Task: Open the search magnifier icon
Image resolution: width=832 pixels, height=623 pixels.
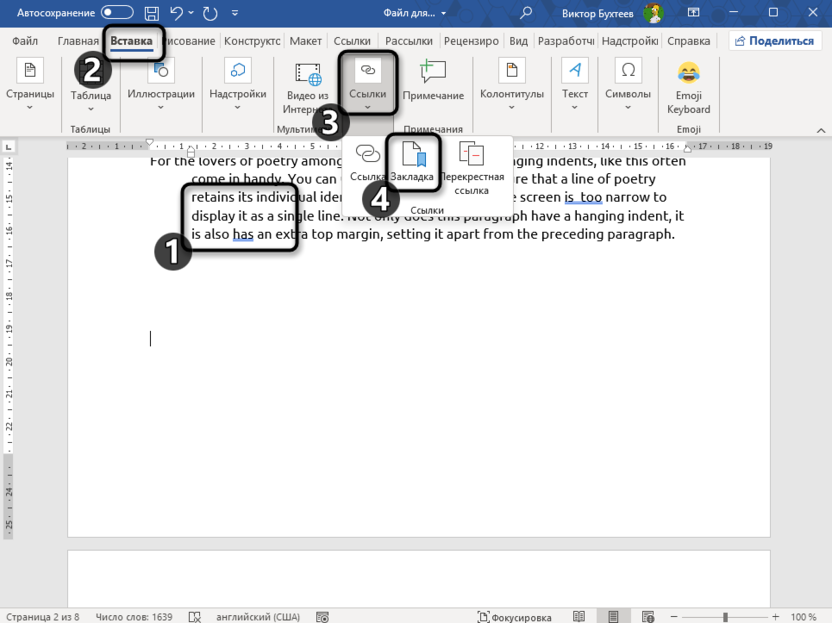Action: [x=526, y=13]
